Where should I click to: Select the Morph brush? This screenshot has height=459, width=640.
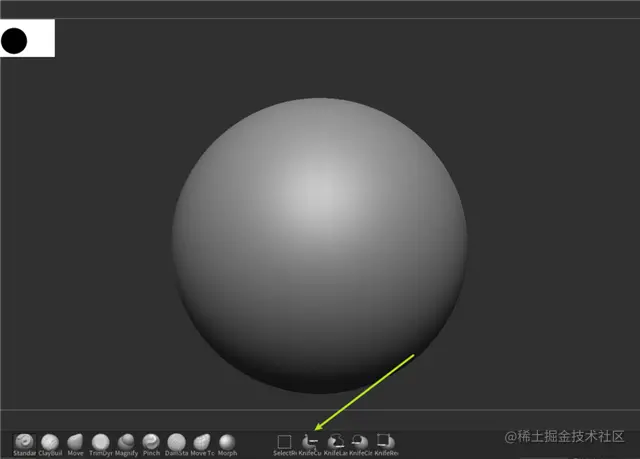(227, 445)
